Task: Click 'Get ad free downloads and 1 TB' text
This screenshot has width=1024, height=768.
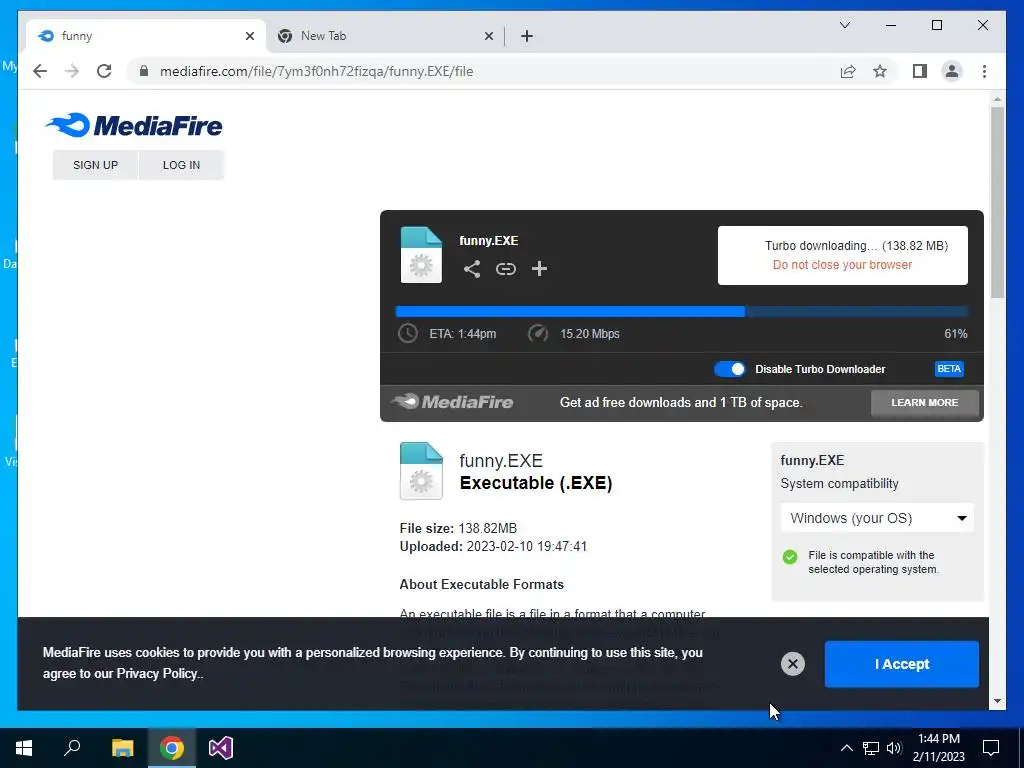Action: pyautogui.click(x=680, y=402)
